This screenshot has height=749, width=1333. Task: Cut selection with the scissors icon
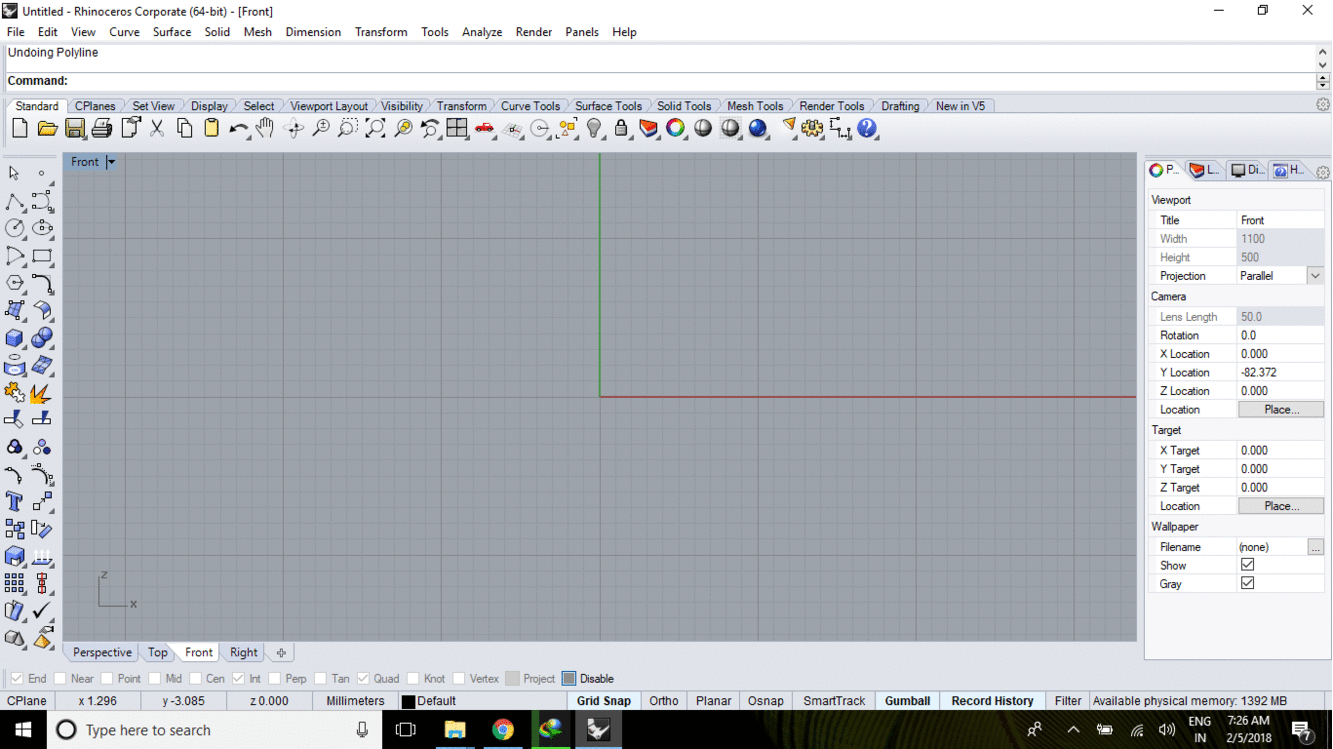(157, 128)
